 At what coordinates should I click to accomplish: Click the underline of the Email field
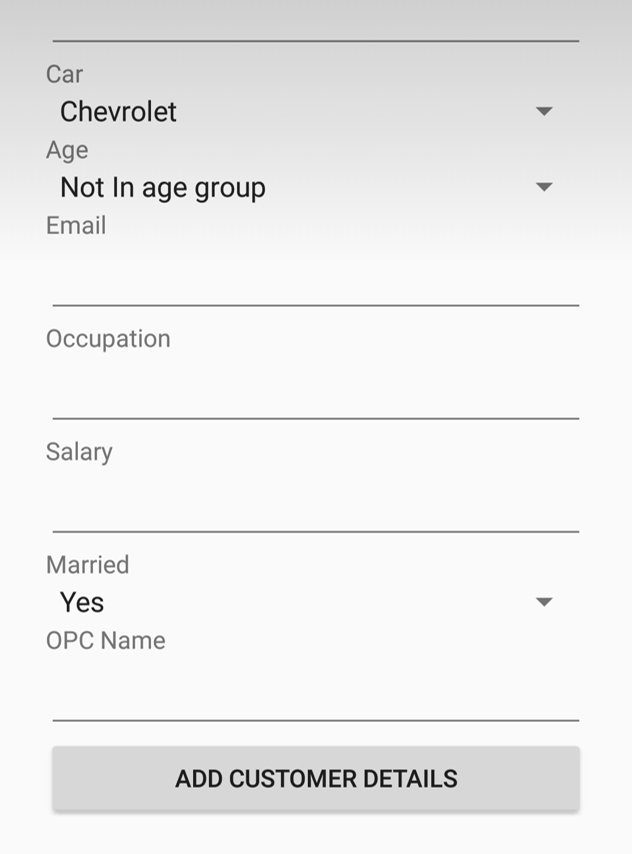pyautogui.click(x=315, y=303)
